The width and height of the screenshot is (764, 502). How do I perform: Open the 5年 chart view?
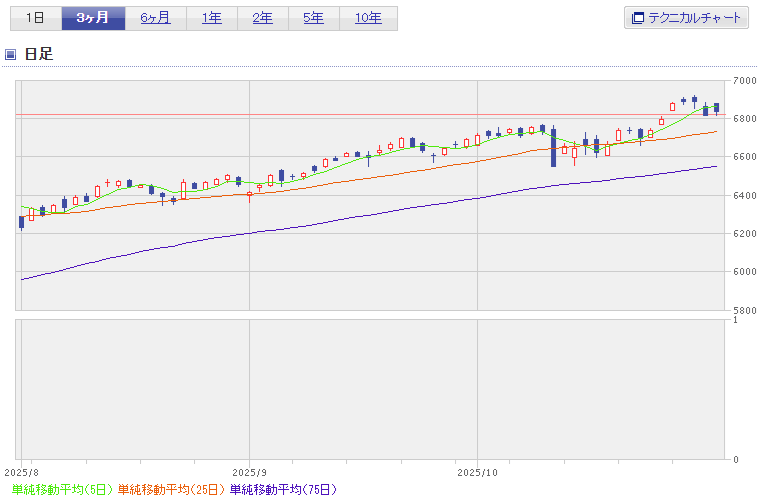[x=313, y=18]
